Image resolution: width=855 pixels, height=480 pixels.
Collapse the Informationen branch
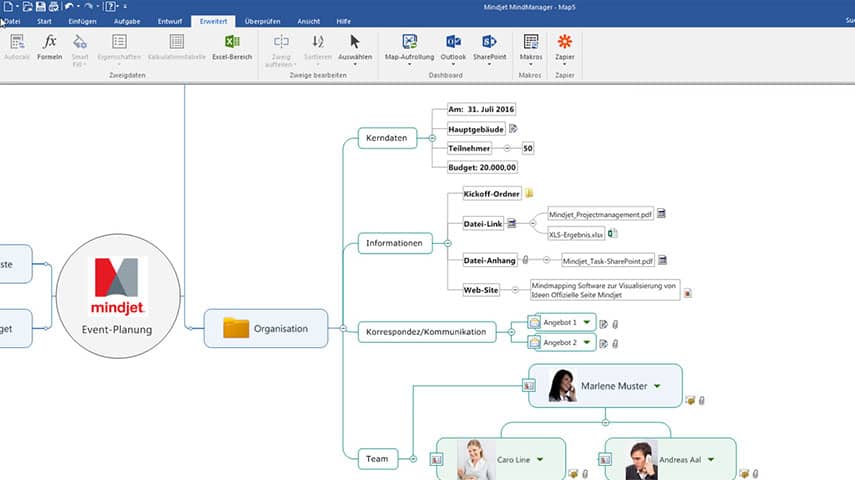pyautogui.click(x=448, y=243)
